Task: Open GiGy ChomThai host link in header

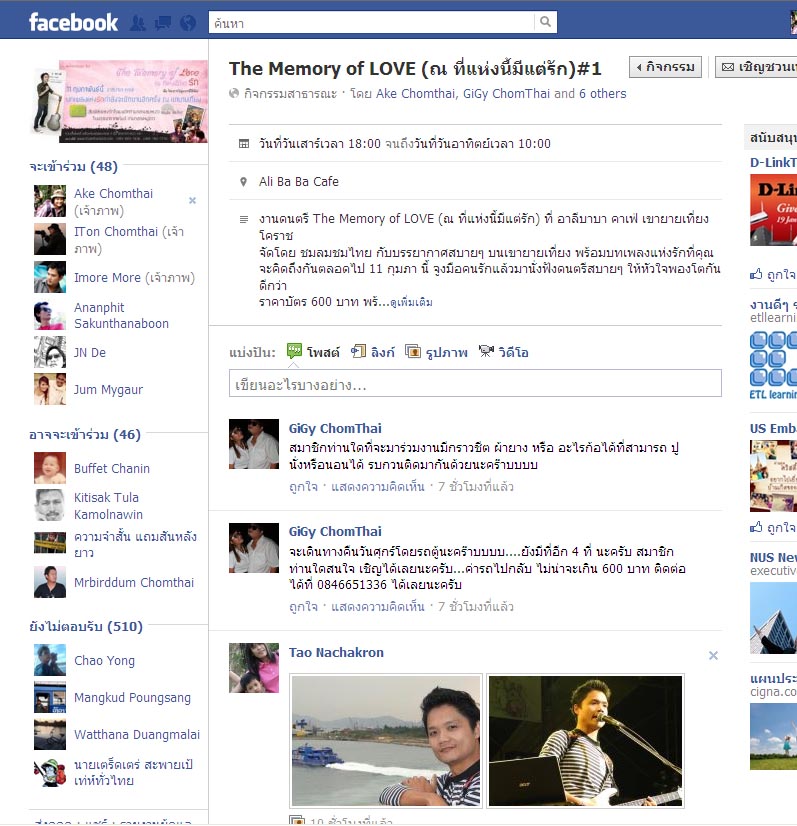Action: click(506, 93)
